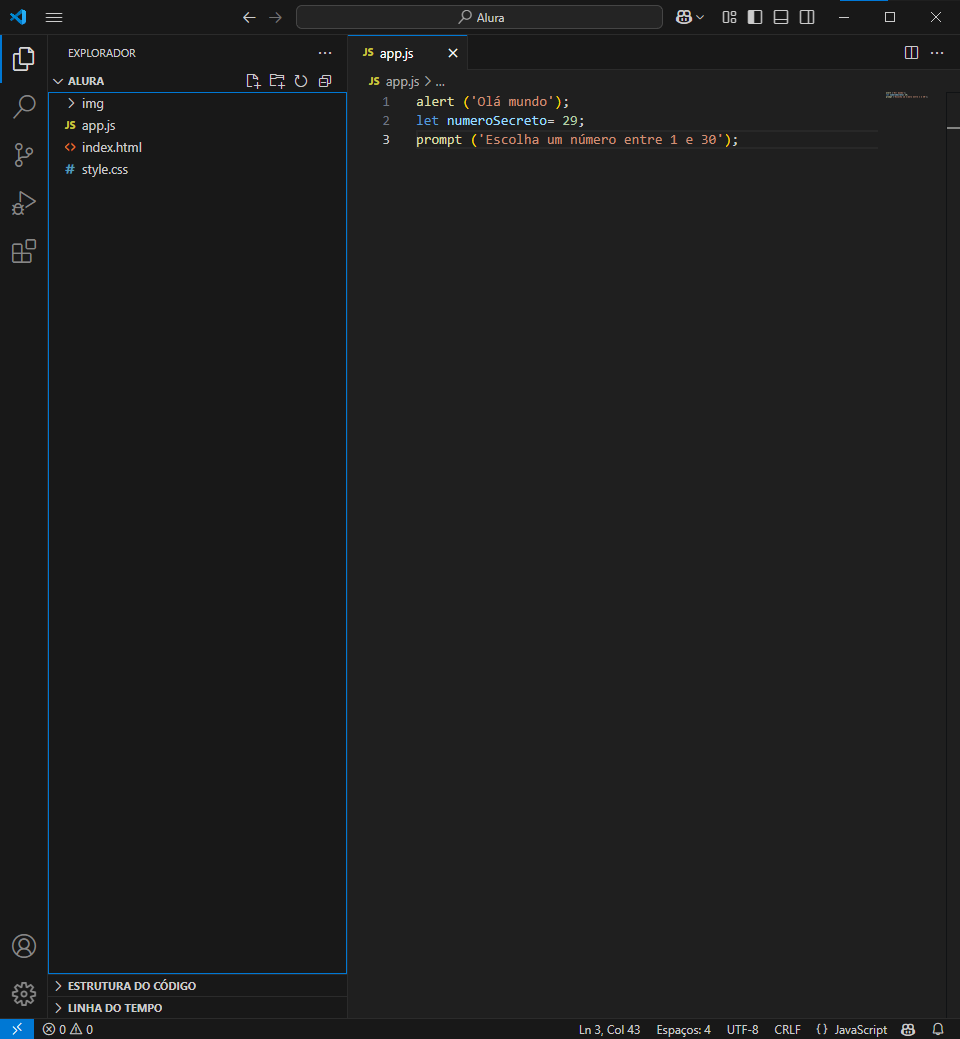Open style.css in file tree
The height and width of the screenshot is (1039, 960).
tap(197, 169)
